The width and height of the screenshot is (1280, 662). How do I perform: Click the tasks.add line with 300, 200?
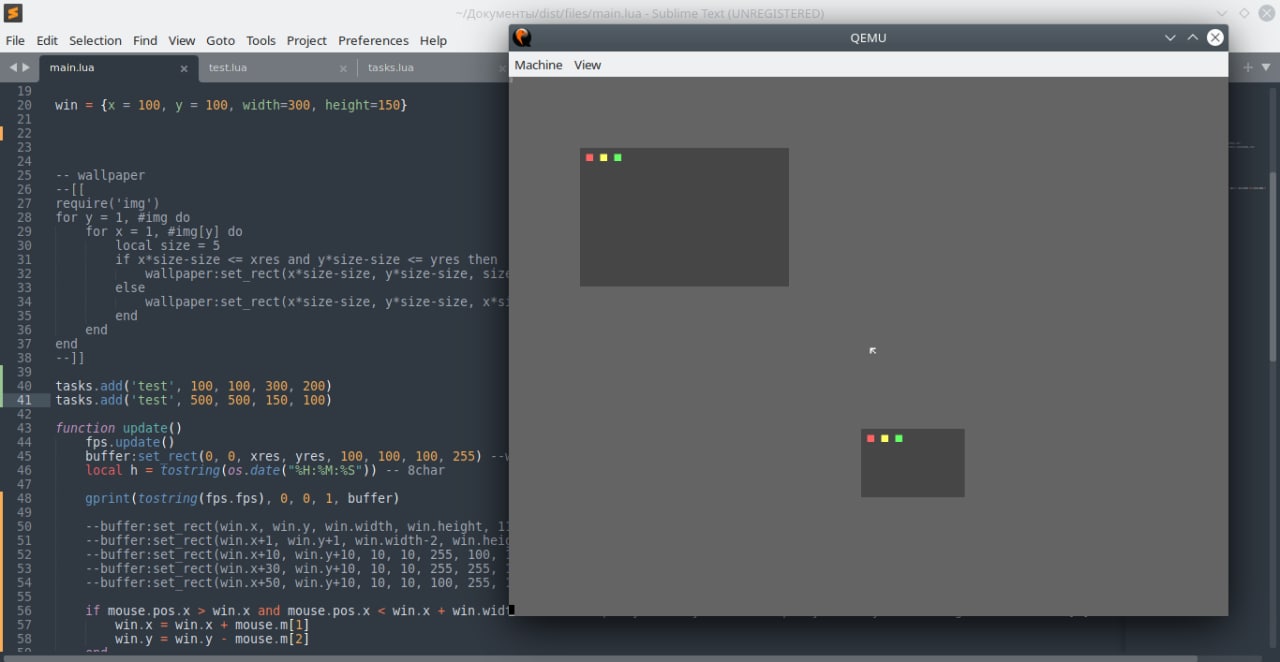pos(193,386)
